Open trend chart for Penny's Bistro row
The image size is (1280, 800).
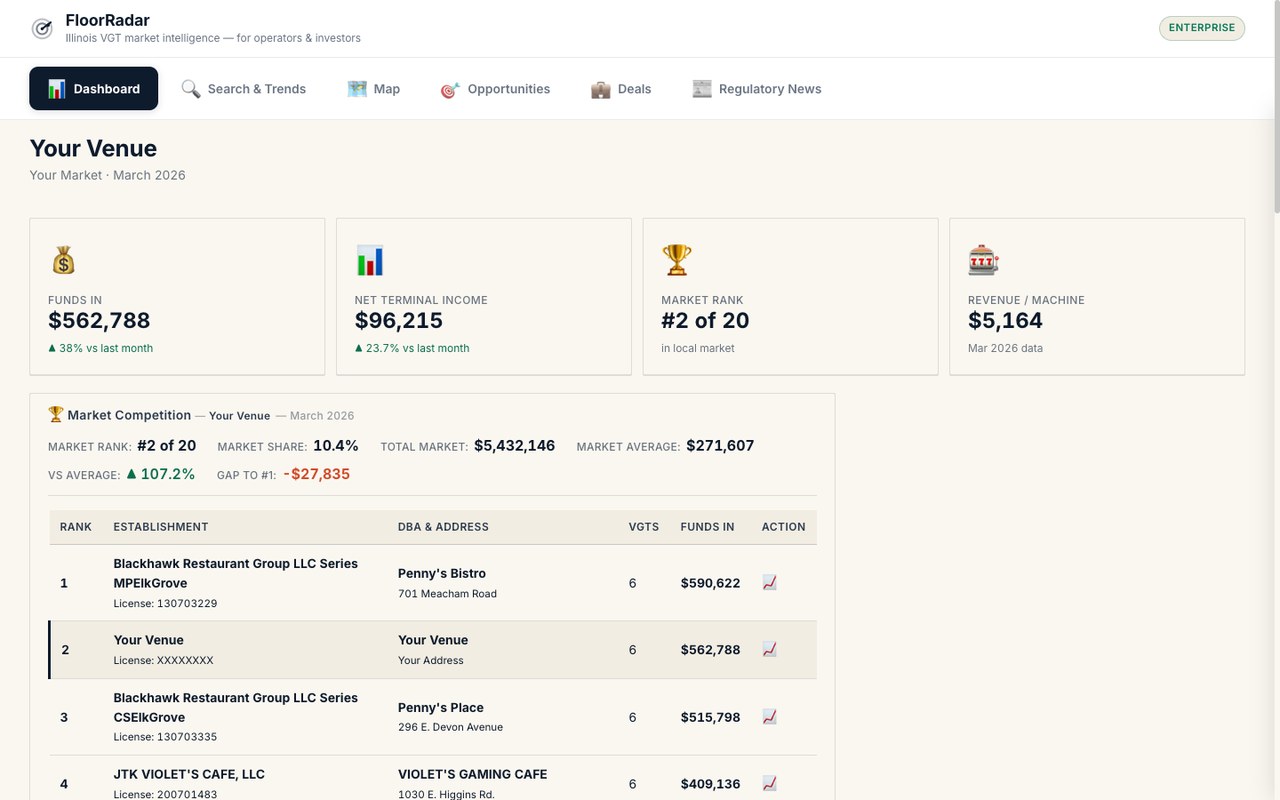[769, 582]
